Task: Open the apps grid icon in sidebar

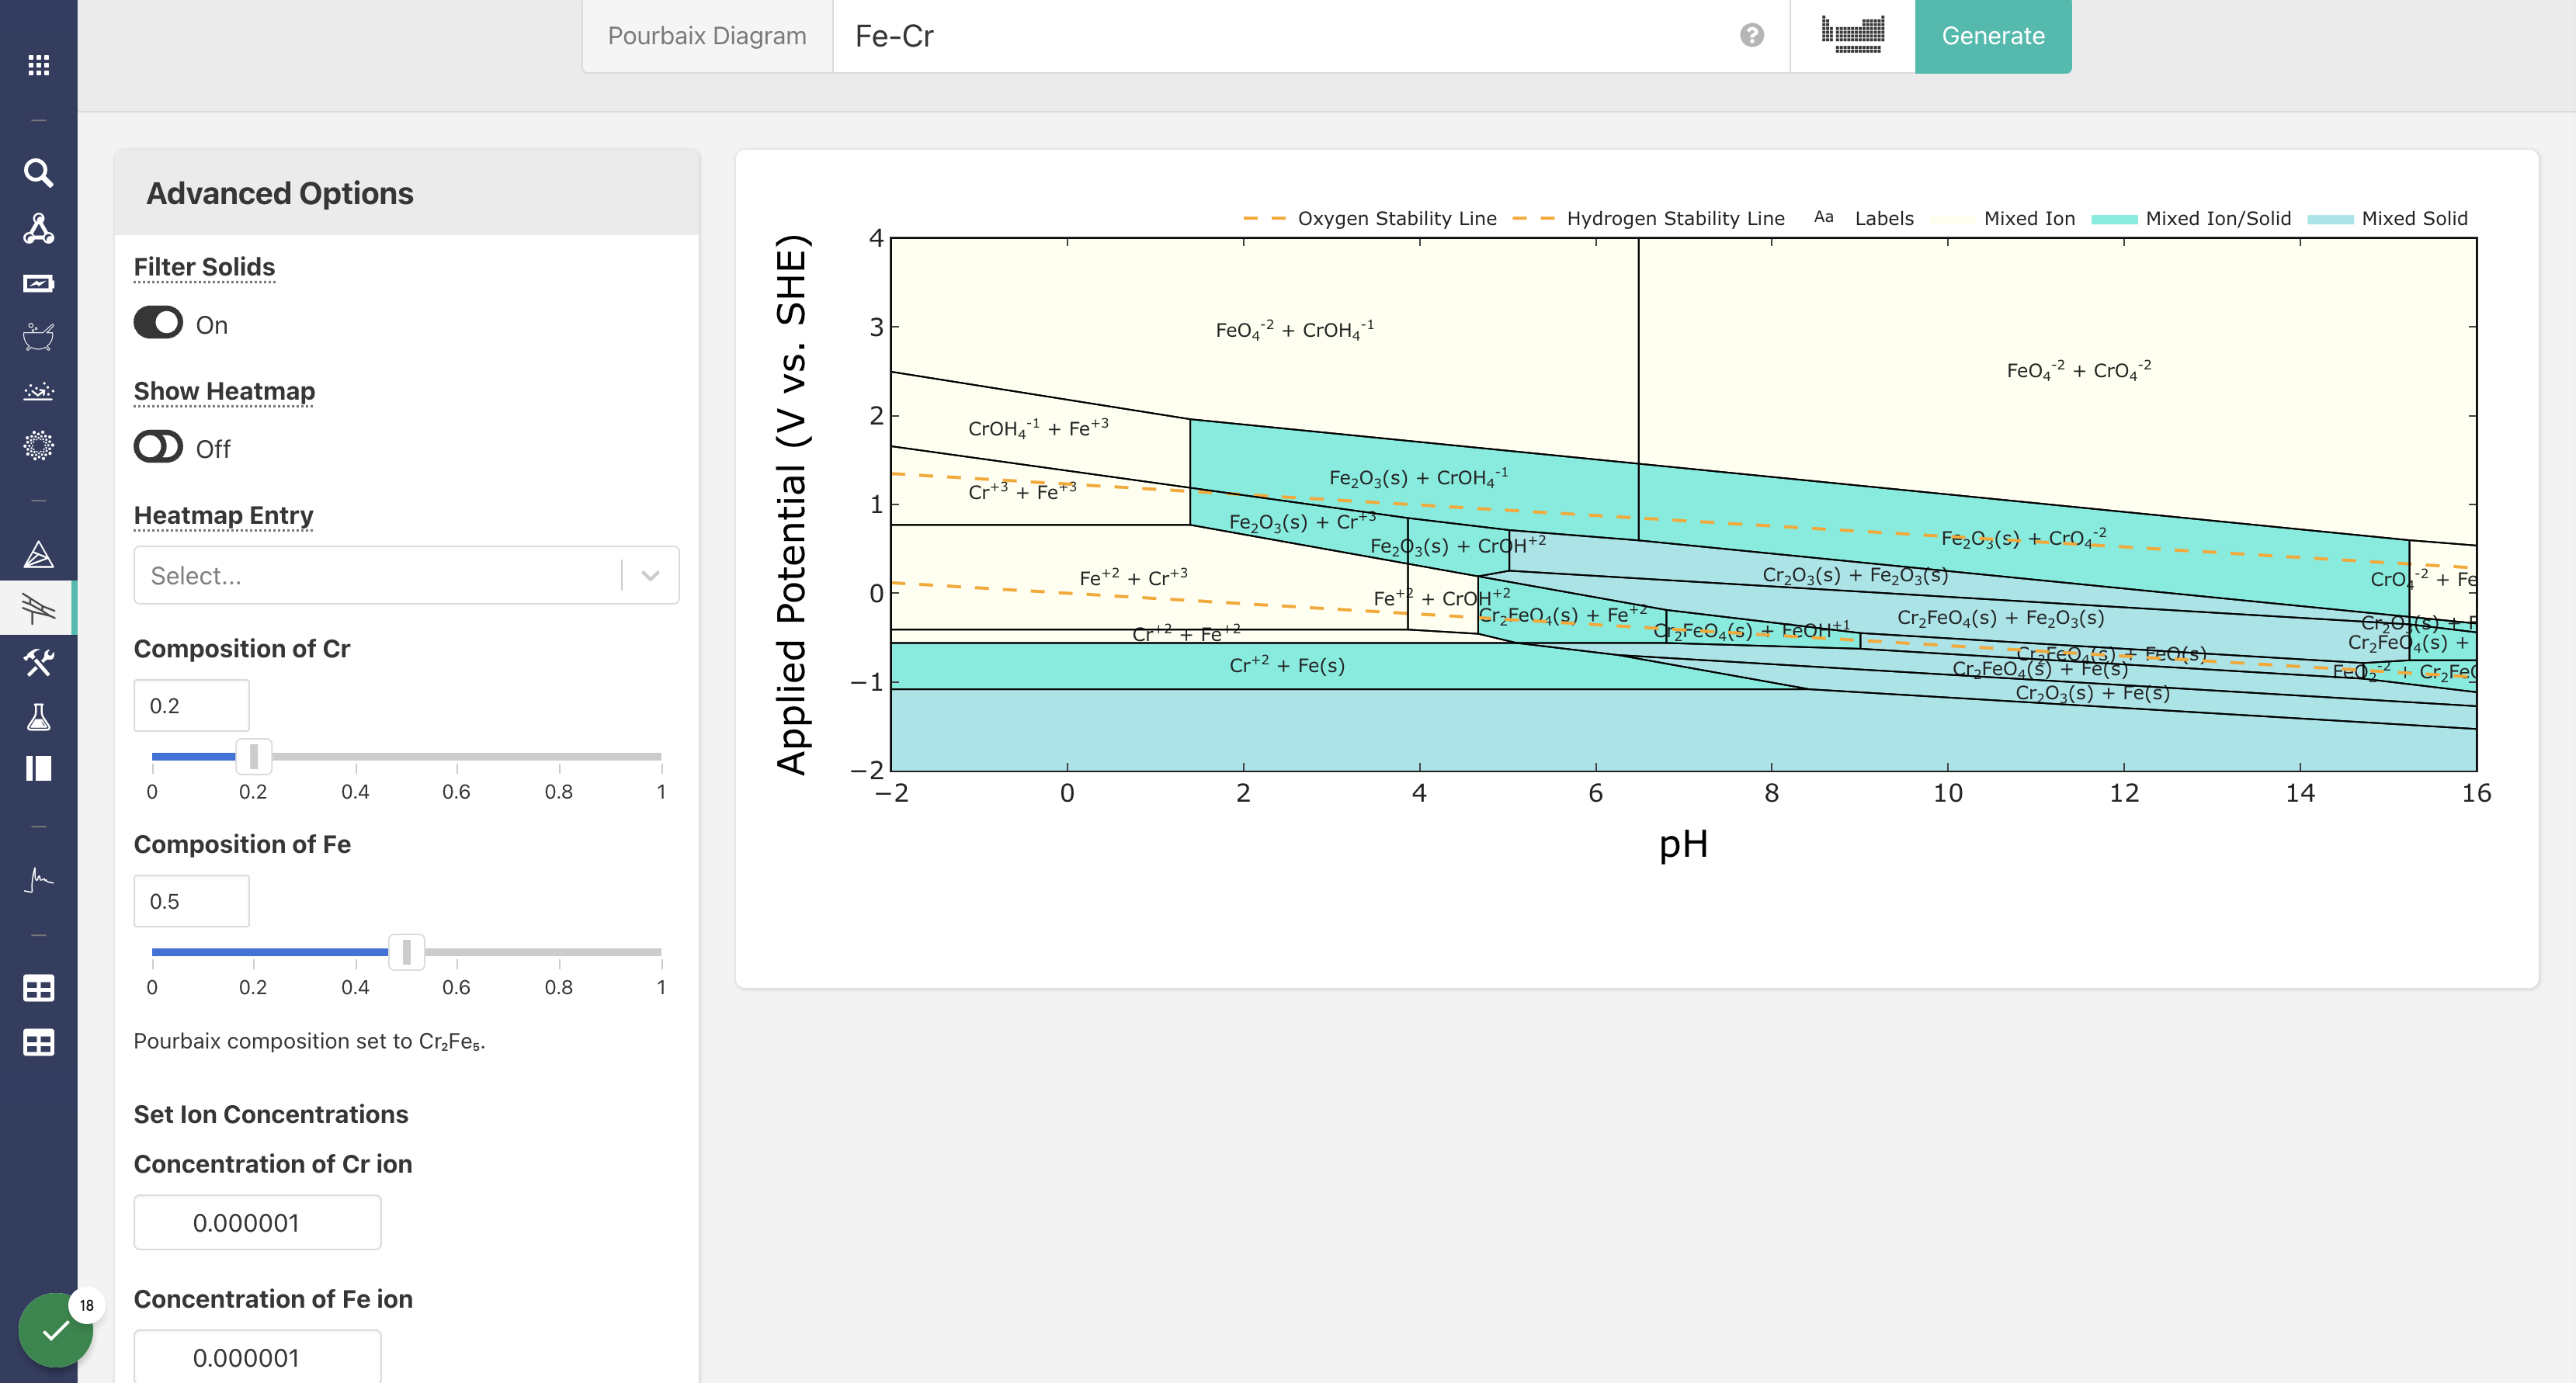Action: [38, 65]
